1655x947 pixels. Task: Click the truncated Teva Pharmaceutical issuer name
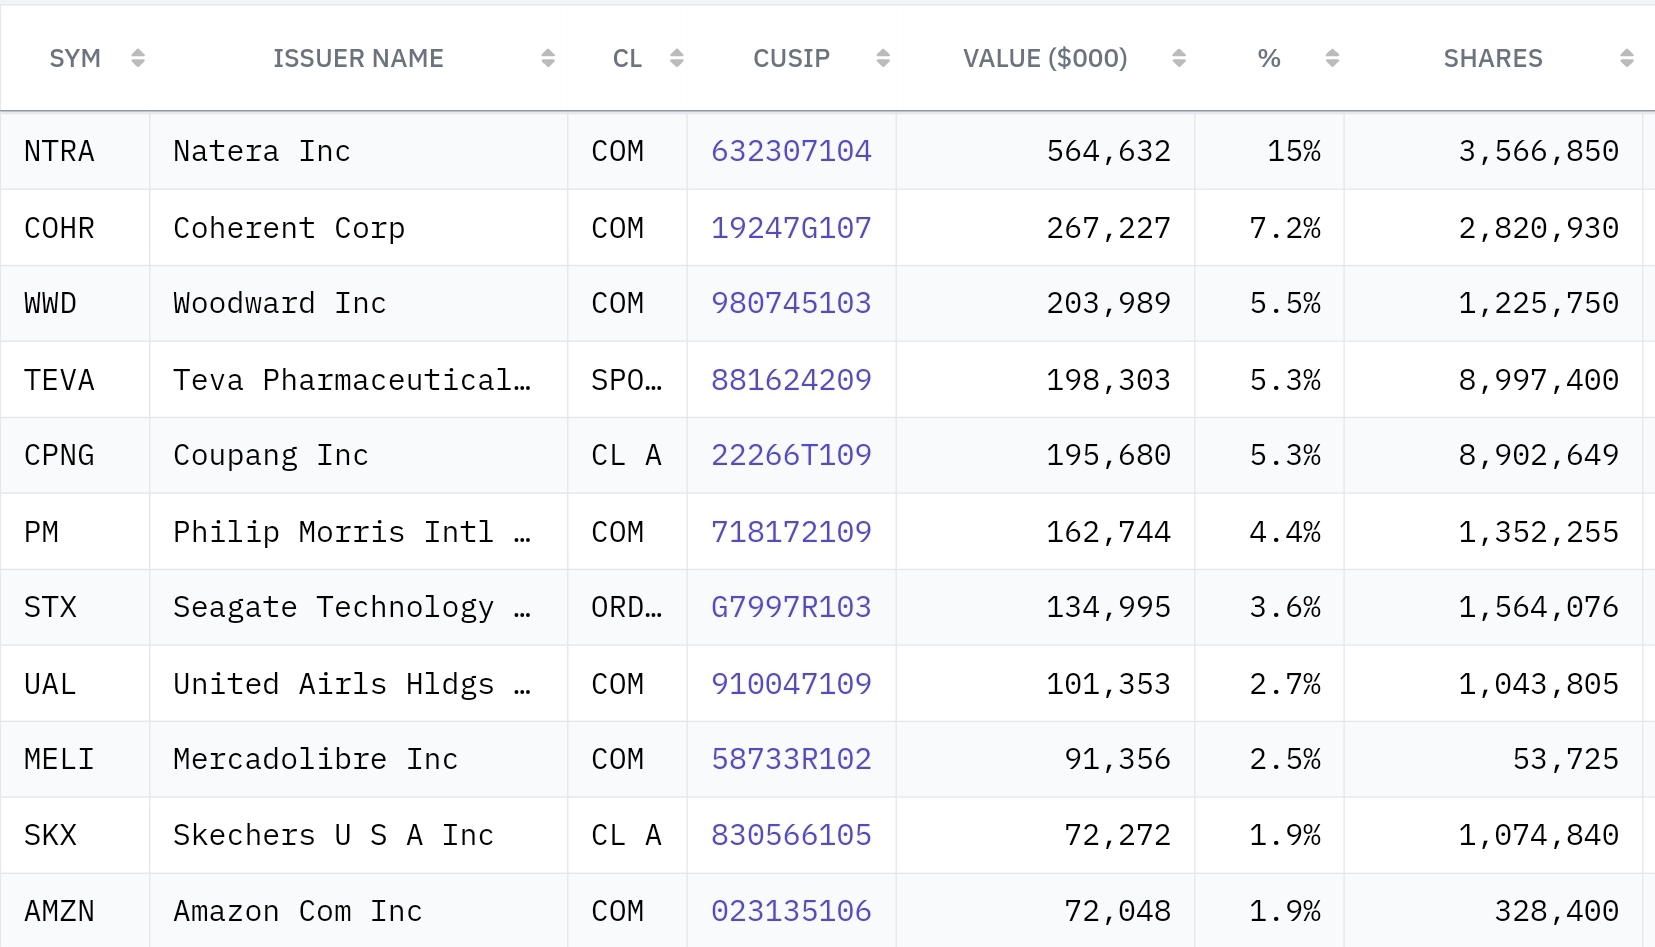[x=352, y=380]
